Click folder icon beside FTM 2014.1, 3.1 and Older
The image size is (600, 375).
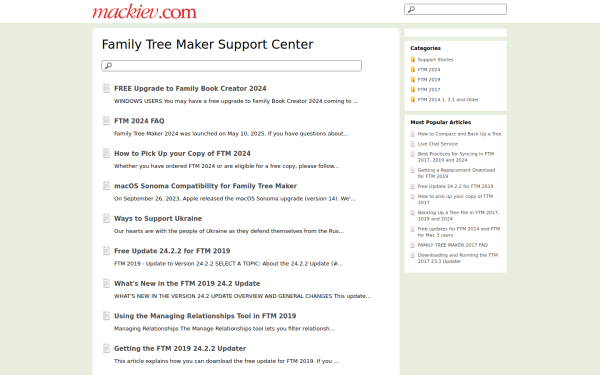(412, 99)
